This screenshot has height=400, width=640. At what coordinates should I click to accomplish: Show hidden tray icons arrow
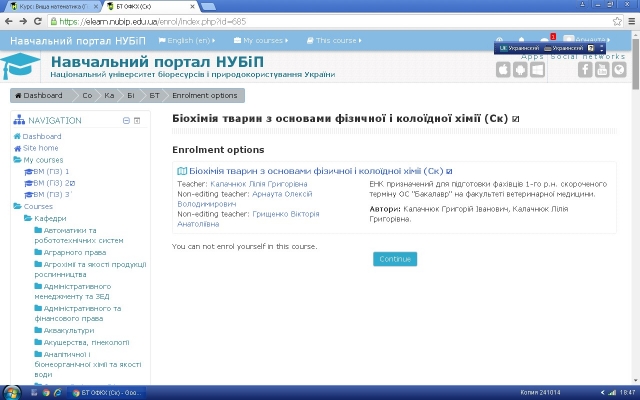pos(602,393)
